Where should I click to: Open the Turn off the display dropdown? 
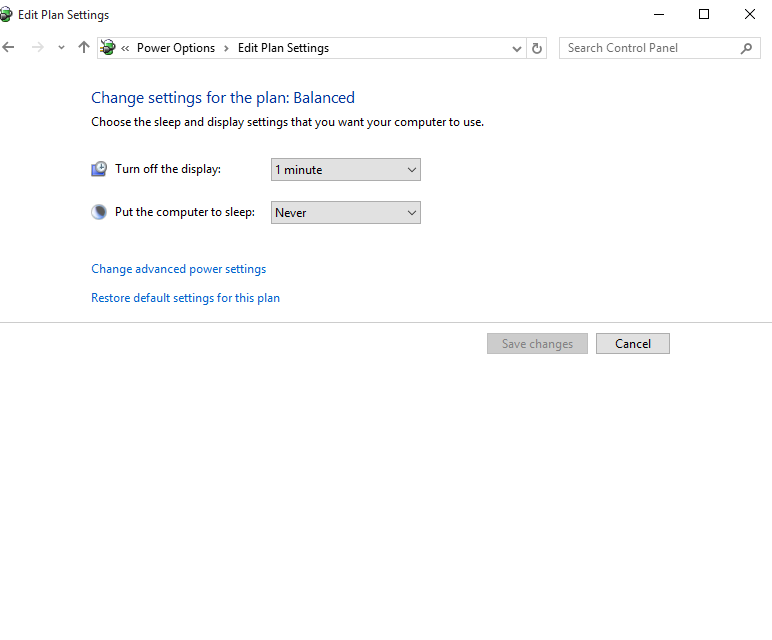346,170
